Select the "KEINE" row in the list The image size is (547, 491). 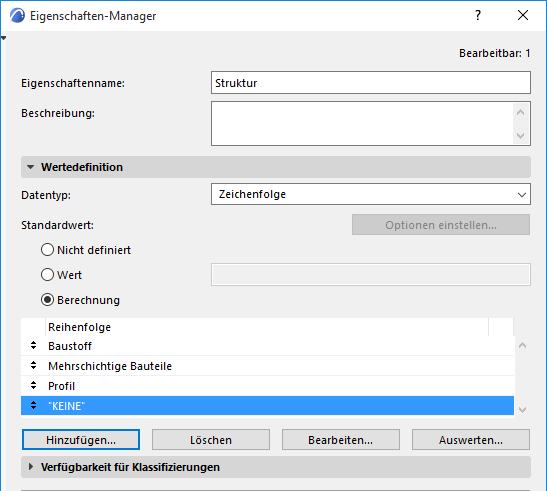coord(268,406)
